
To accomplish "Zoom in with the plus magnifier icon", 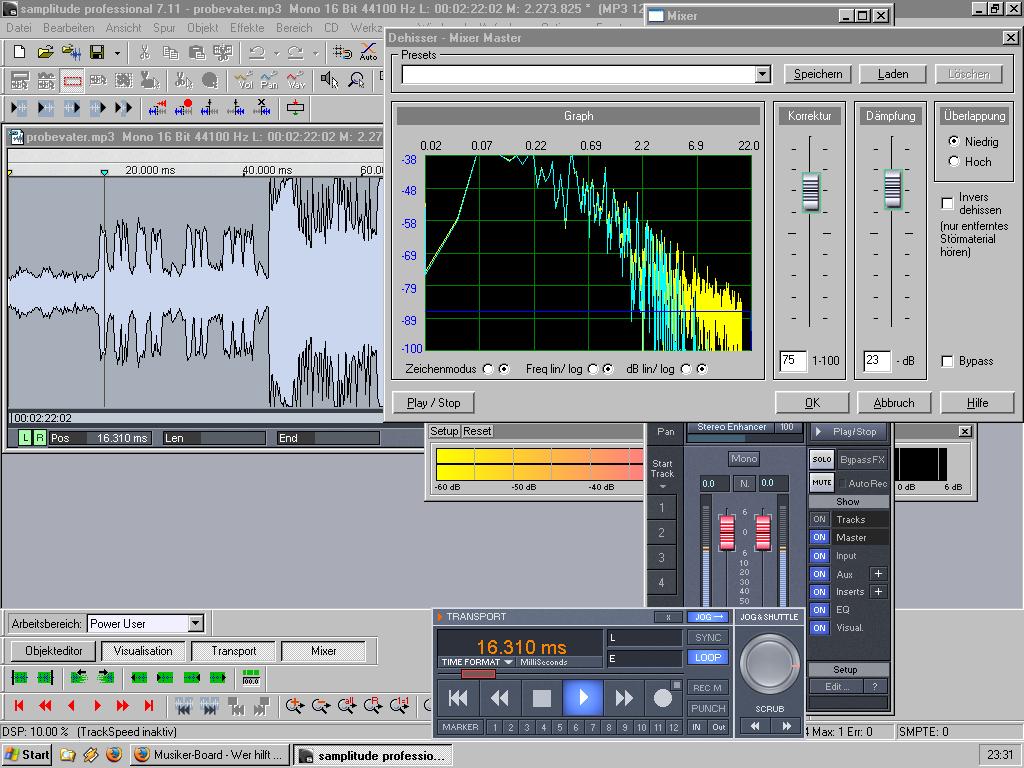I will click(295, 705).
